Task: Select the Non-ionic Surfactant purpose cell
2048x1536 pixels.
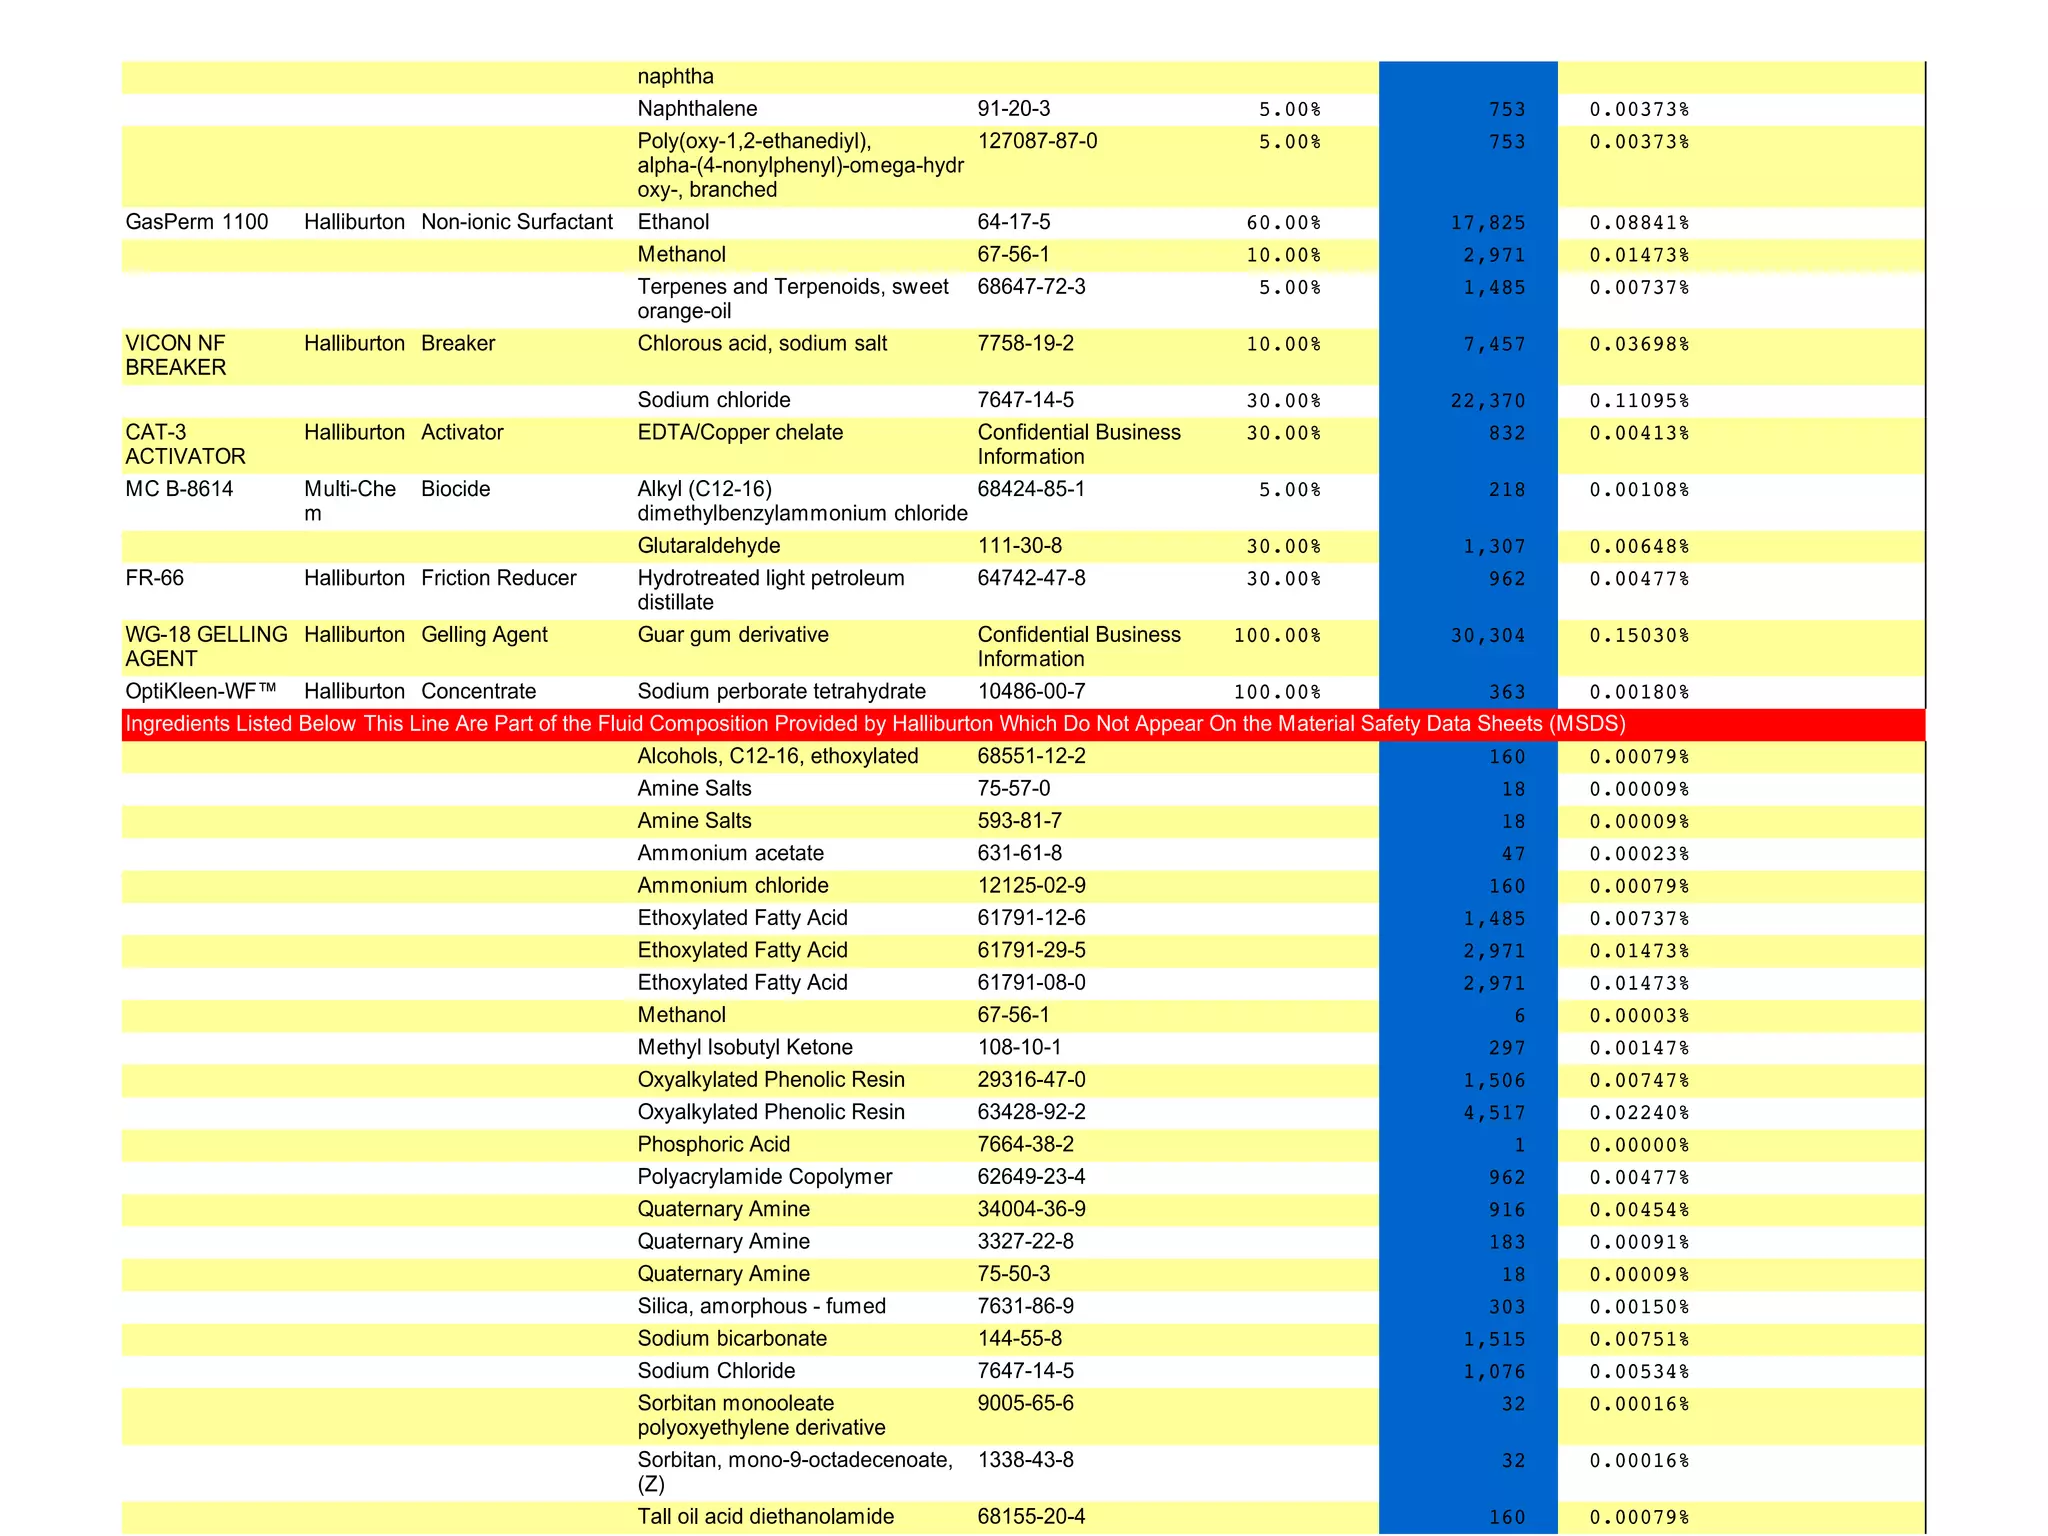Action: click(x=517, y=222)
